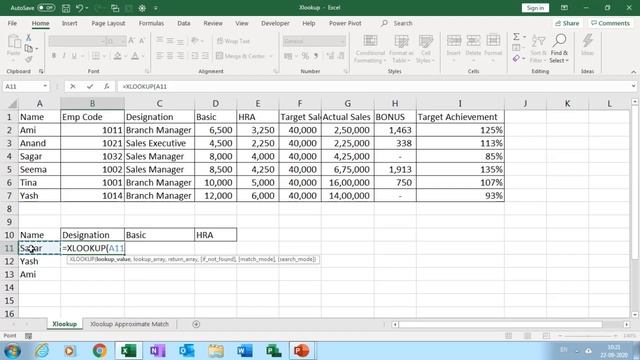
Task: Switch to the Insert ribbon tab
Action: [69, 23]
